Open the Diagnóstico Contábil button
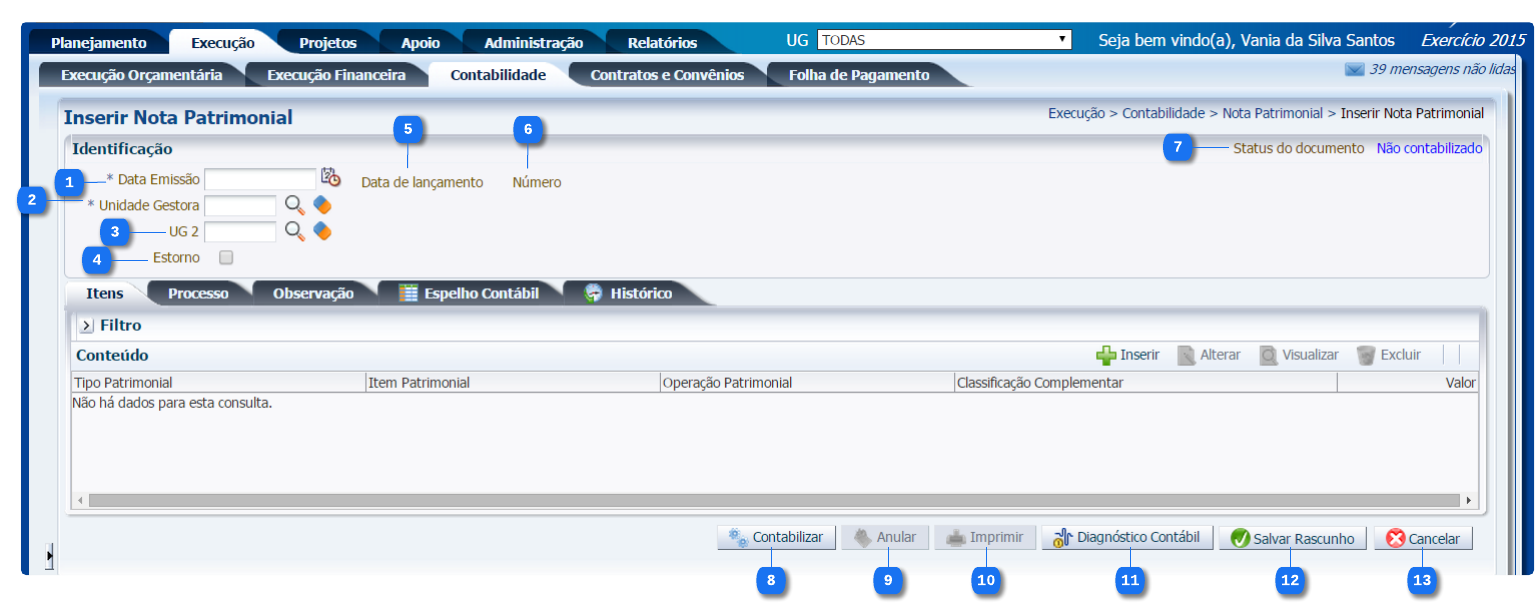1540x608 pixels. pos(1127,538)
